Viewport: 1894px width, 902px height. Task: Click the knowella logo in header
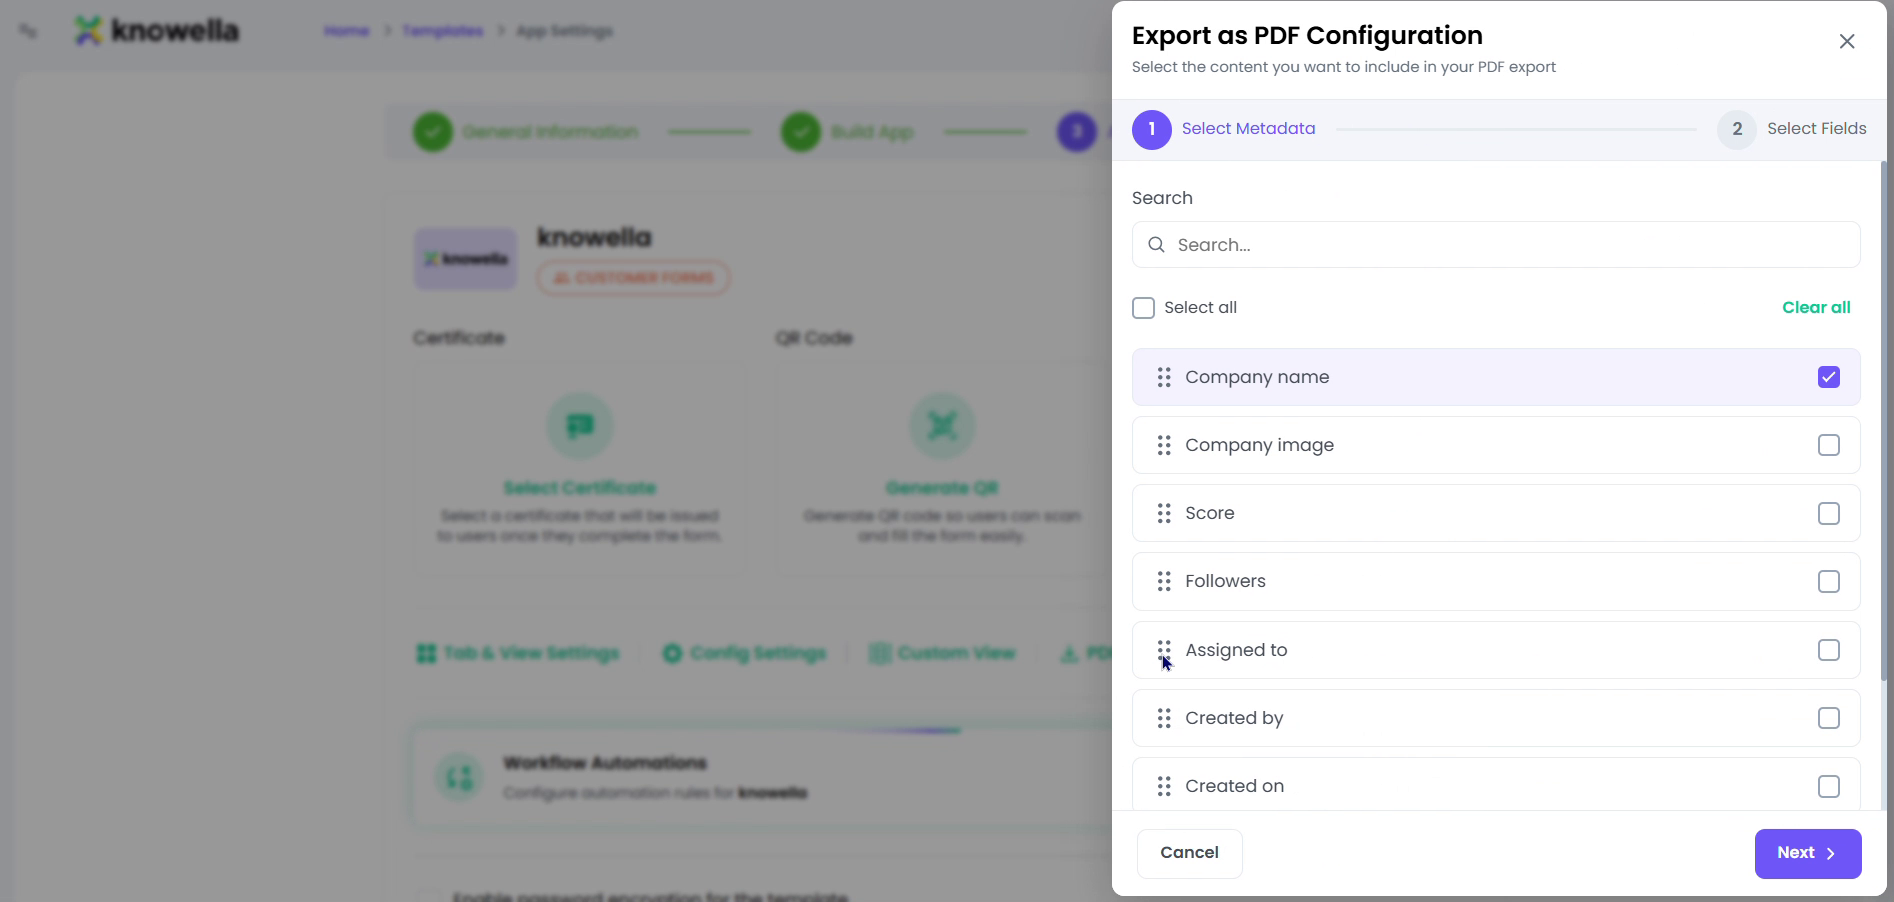(x=157, y=30)
